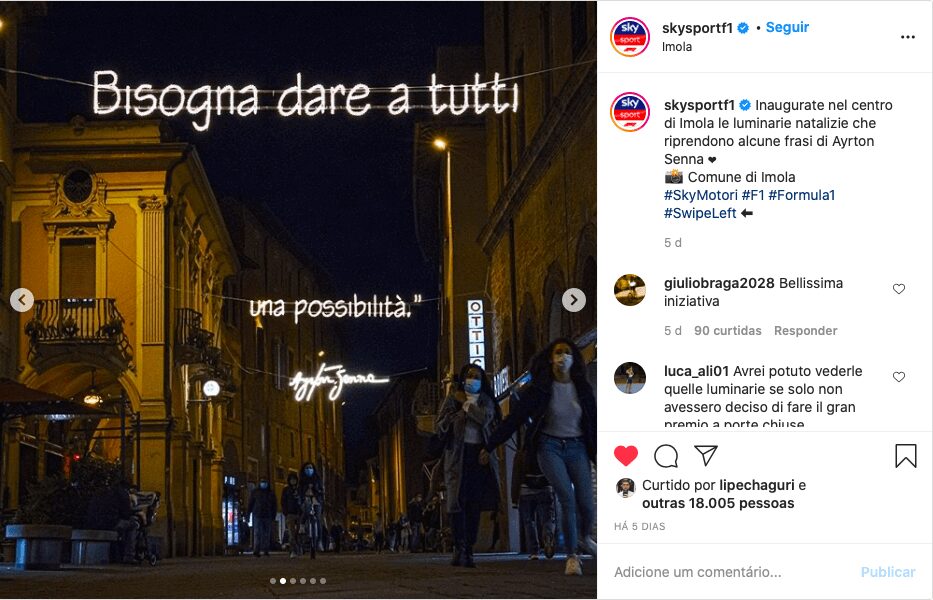Save post using the bookmark icon
This screenshot has height=600, width=933.
point(906,456)
